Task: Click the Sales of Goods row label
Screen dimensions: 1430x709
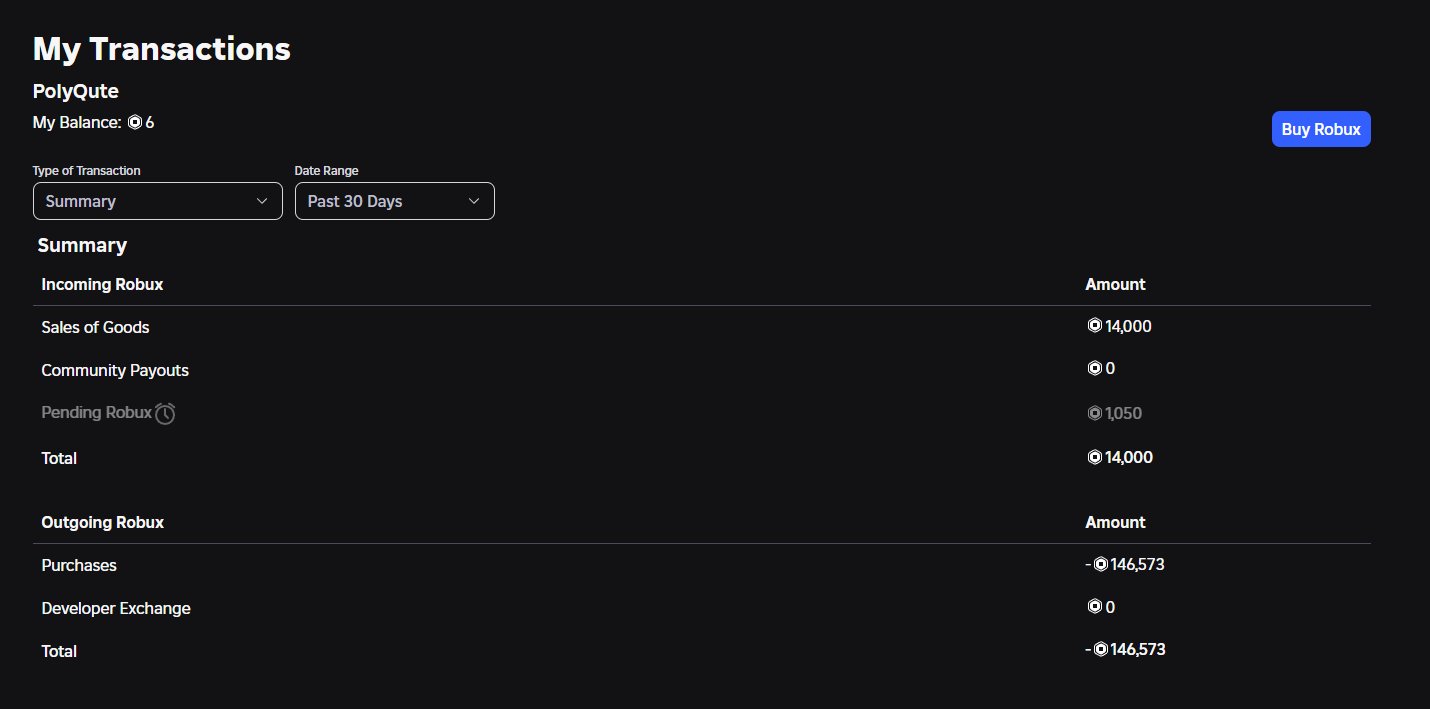Action: point(95,327)
